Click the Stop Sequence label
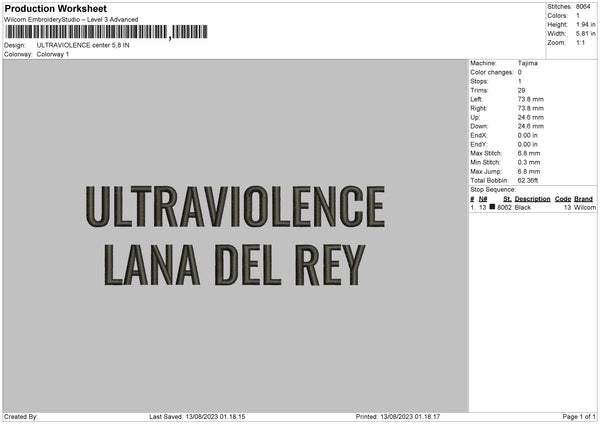600x424 pixels. tap(493, 190)
